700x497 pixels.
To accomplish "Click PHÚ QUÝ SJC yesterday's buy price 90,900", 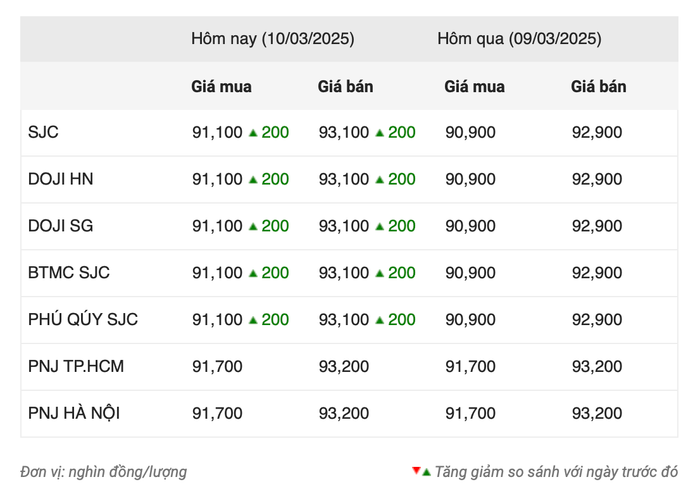I will point(469,320).
